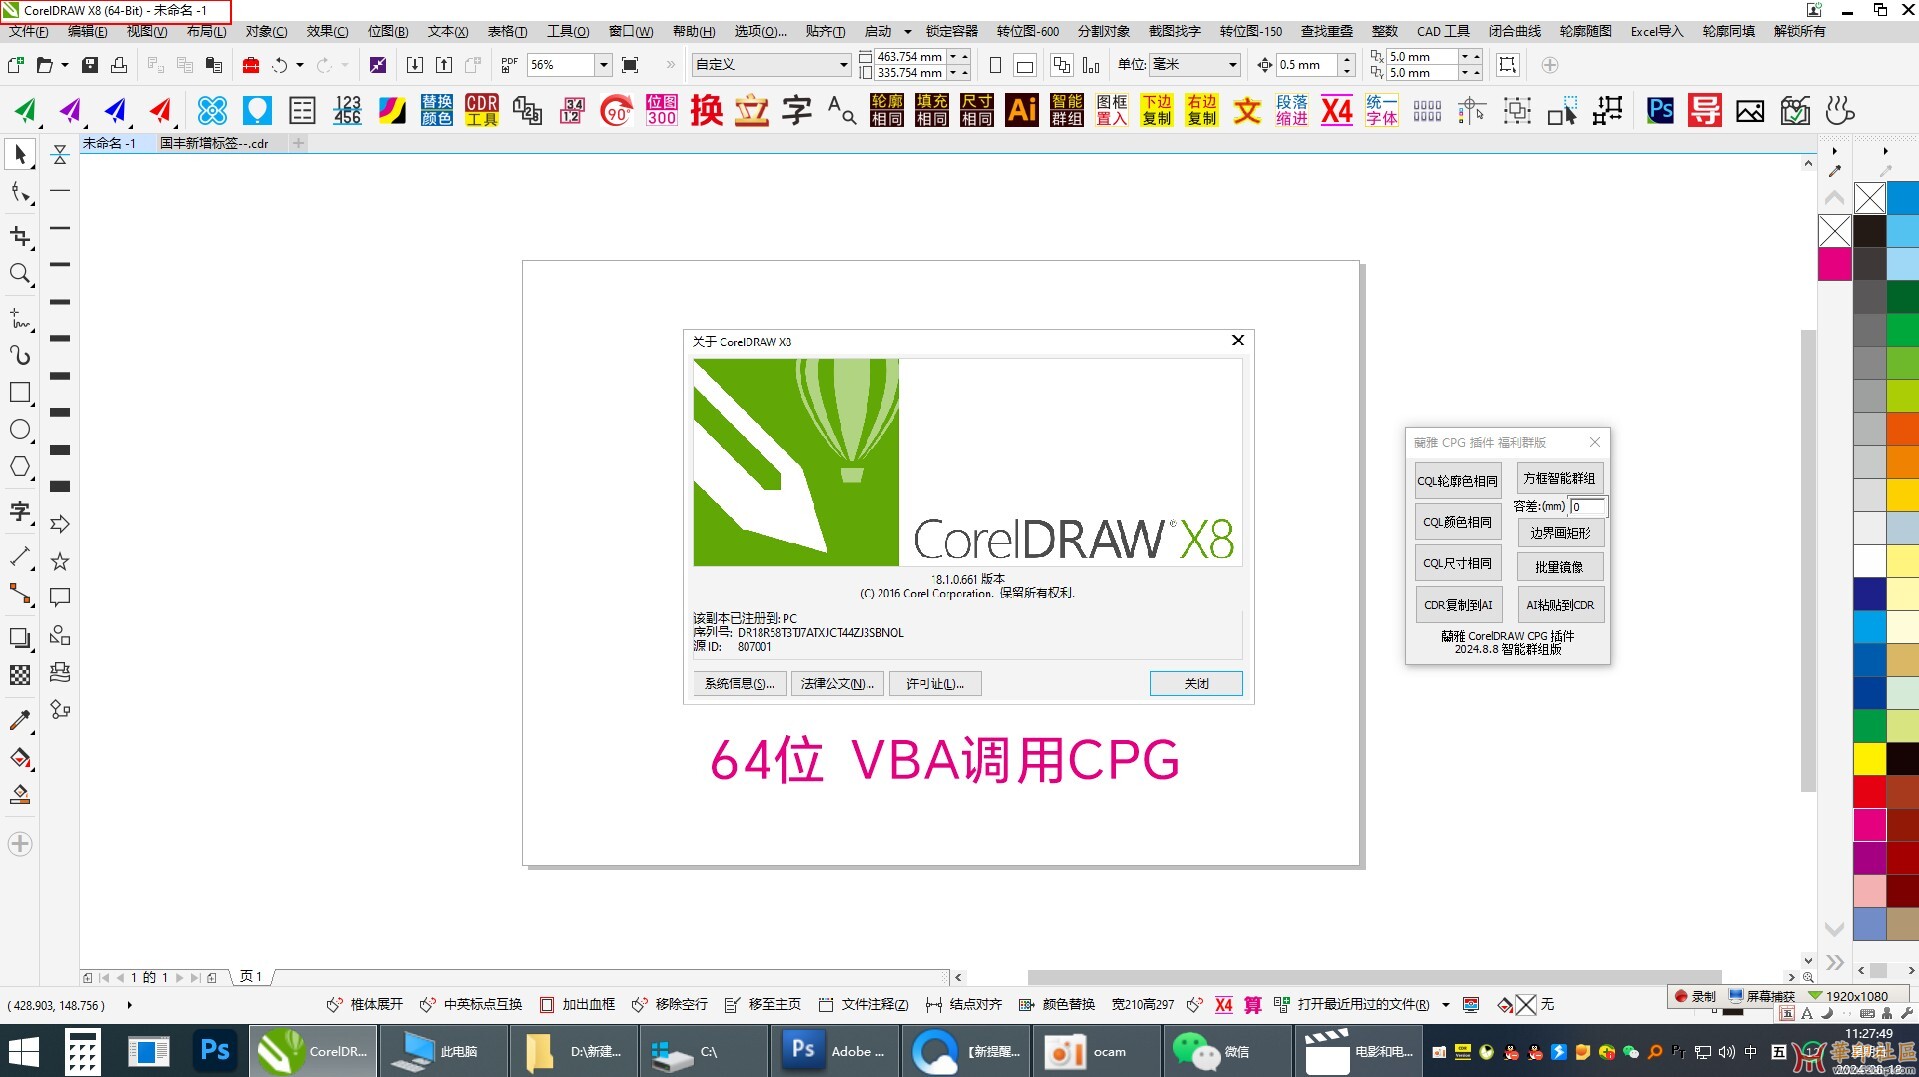Image resolution: width=1919 pixels, height=1077 pixels.
Task: Click the nudge distance 0.5 mm field
Action: pyautogui.click(x=1307, y=65)
